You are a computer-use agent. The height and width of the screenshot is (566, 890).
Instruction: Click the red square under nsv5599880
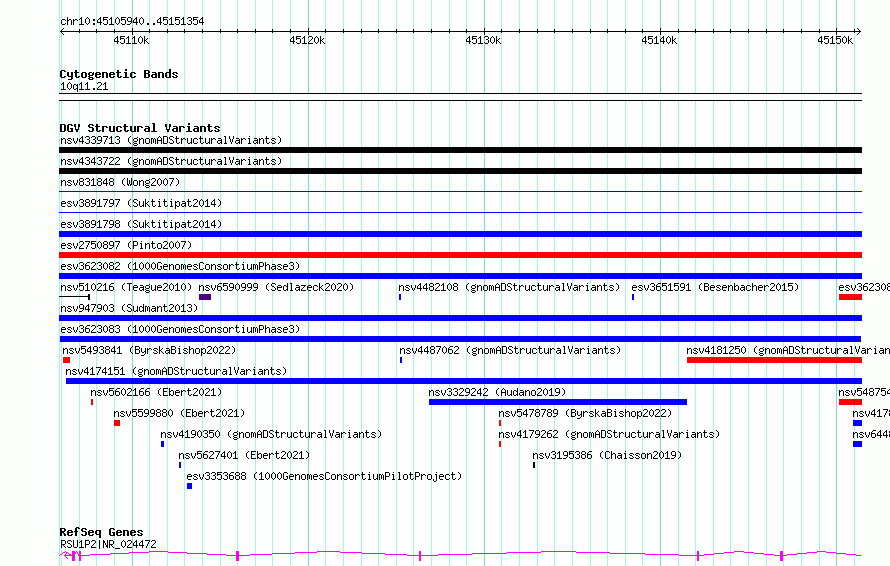tap(117, 423)
